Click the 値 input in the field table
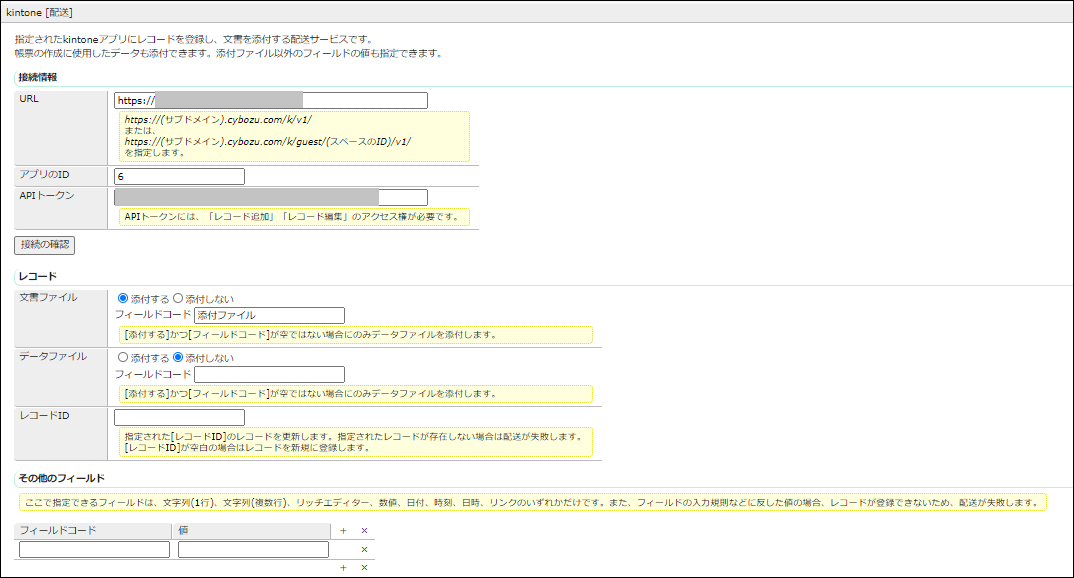The height and width of the screenshot is (578, 1074). [x=253, y=549]
